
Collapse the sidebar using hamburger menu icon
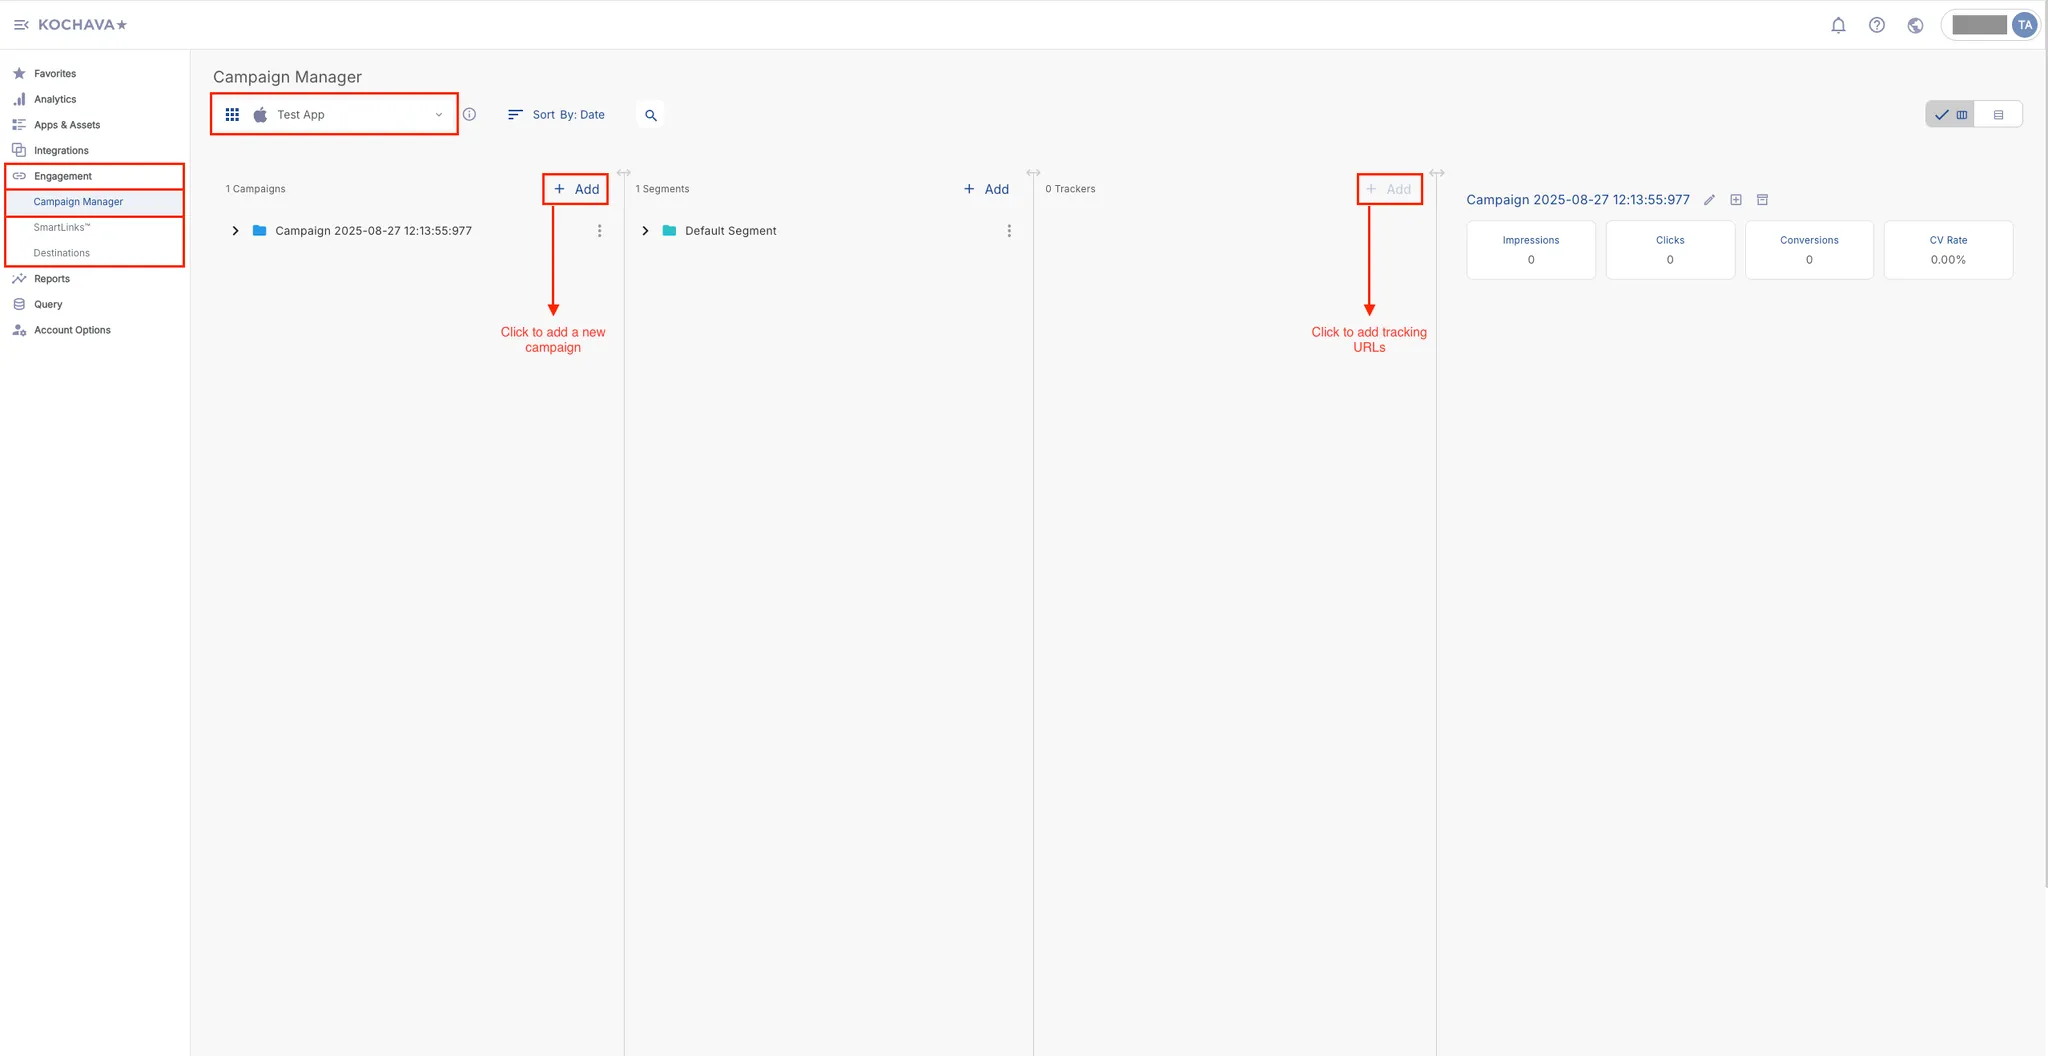(21, 25)
